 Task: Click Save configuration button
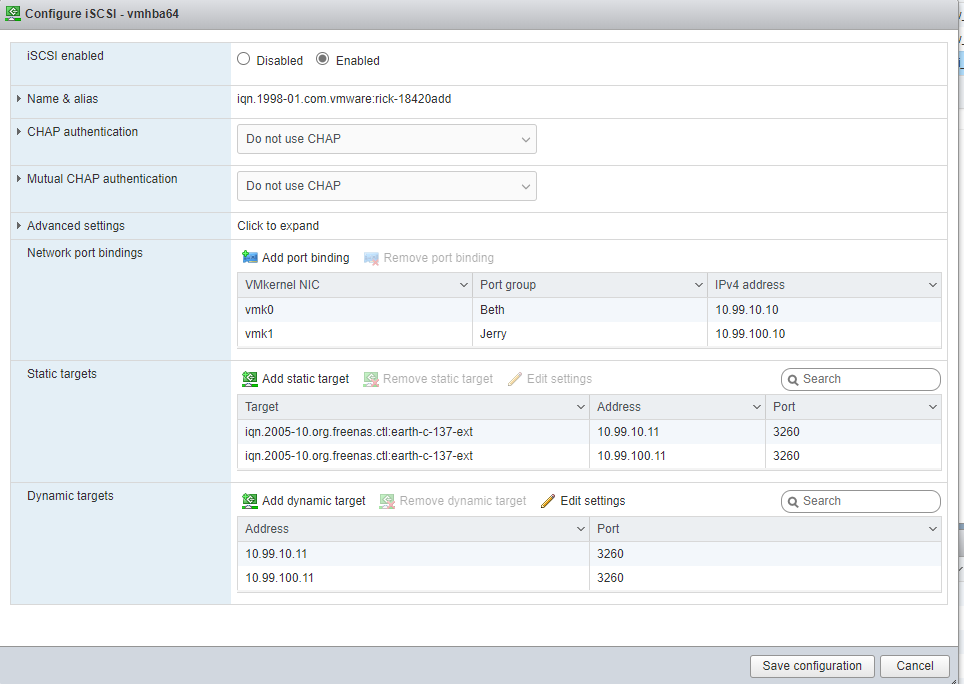point(812,666)
